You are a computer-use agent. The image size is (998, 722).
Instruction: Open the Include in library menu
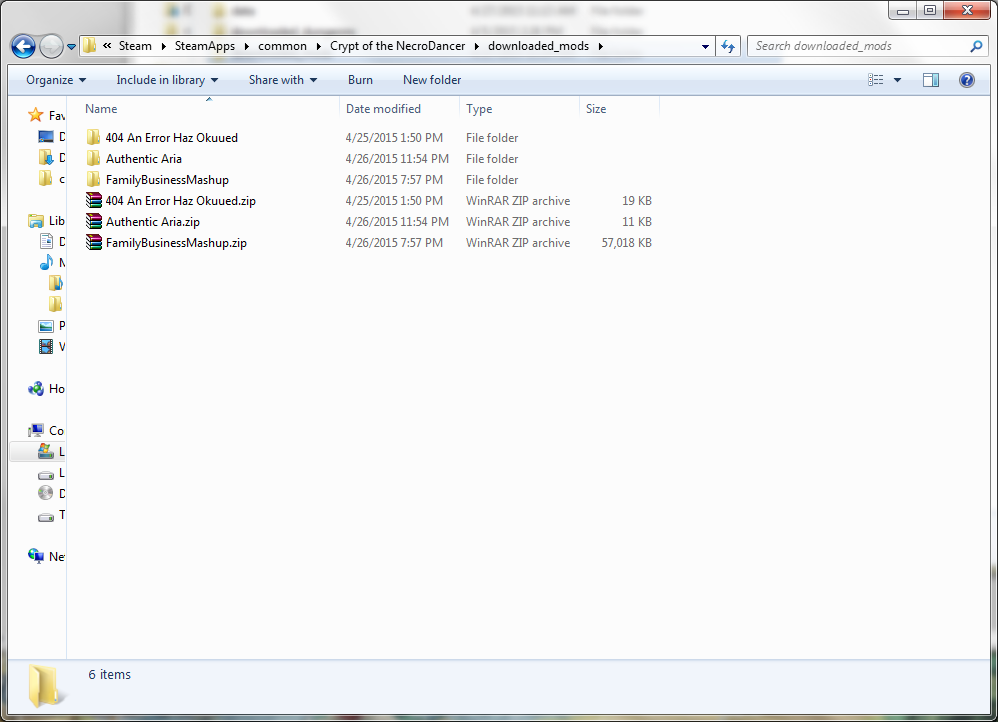coord(167,80)
